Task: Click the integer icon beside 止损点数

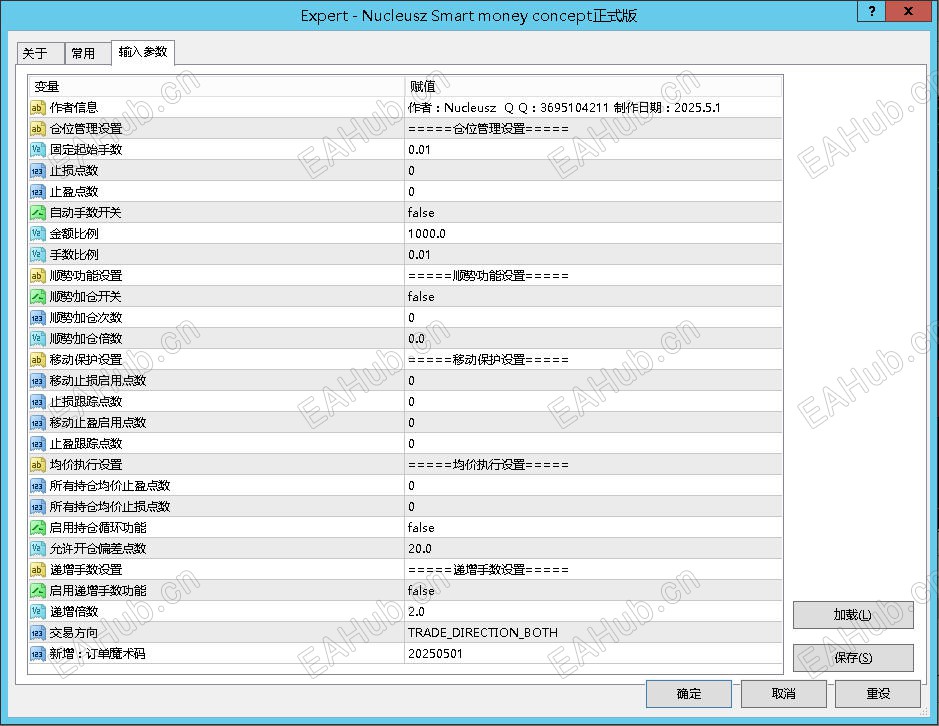Action: click(x=37, y=171)
